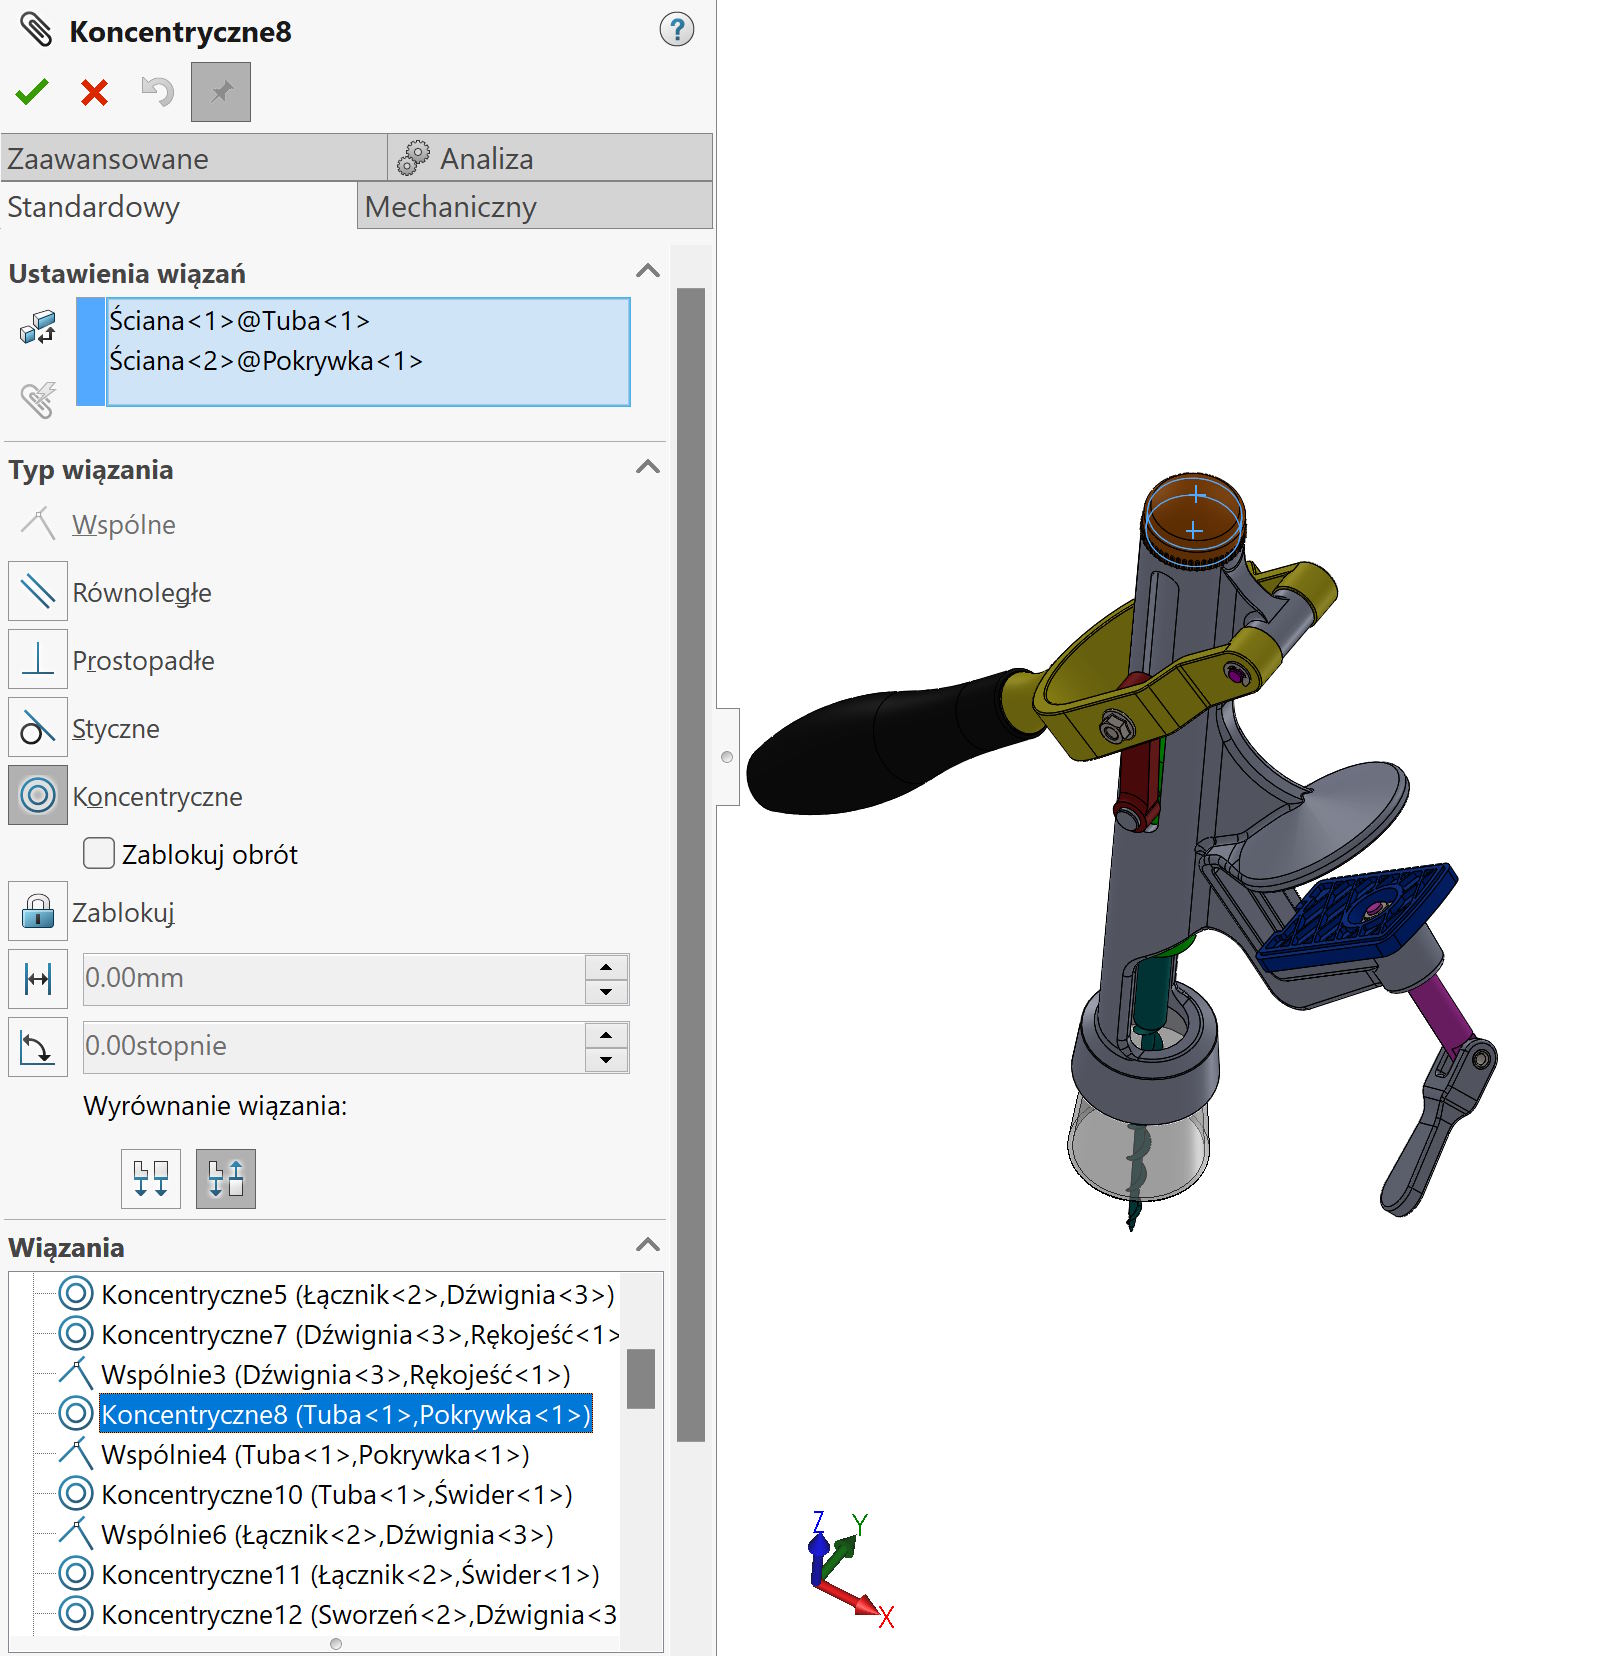This screenshot has width=1599, height=1656.
Task: Open the help question mark icon
Action: click(676, 30)
